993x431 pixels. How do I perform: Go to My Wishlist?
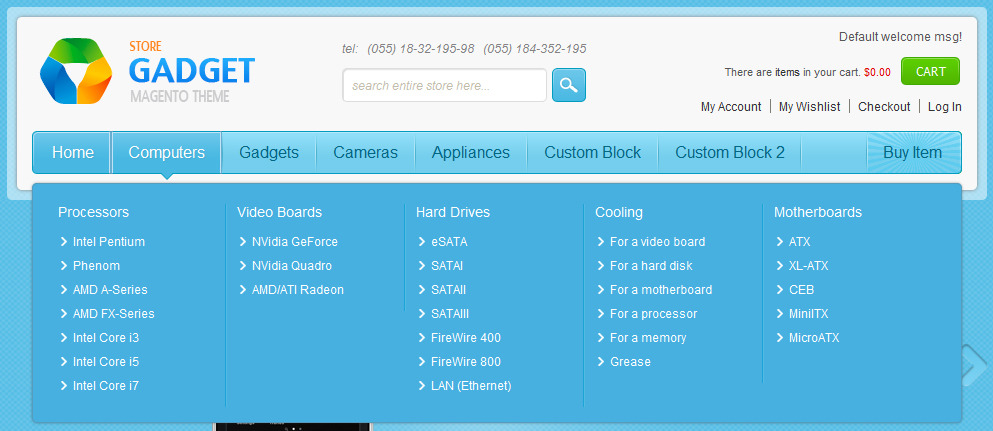[x=809, y=107]
